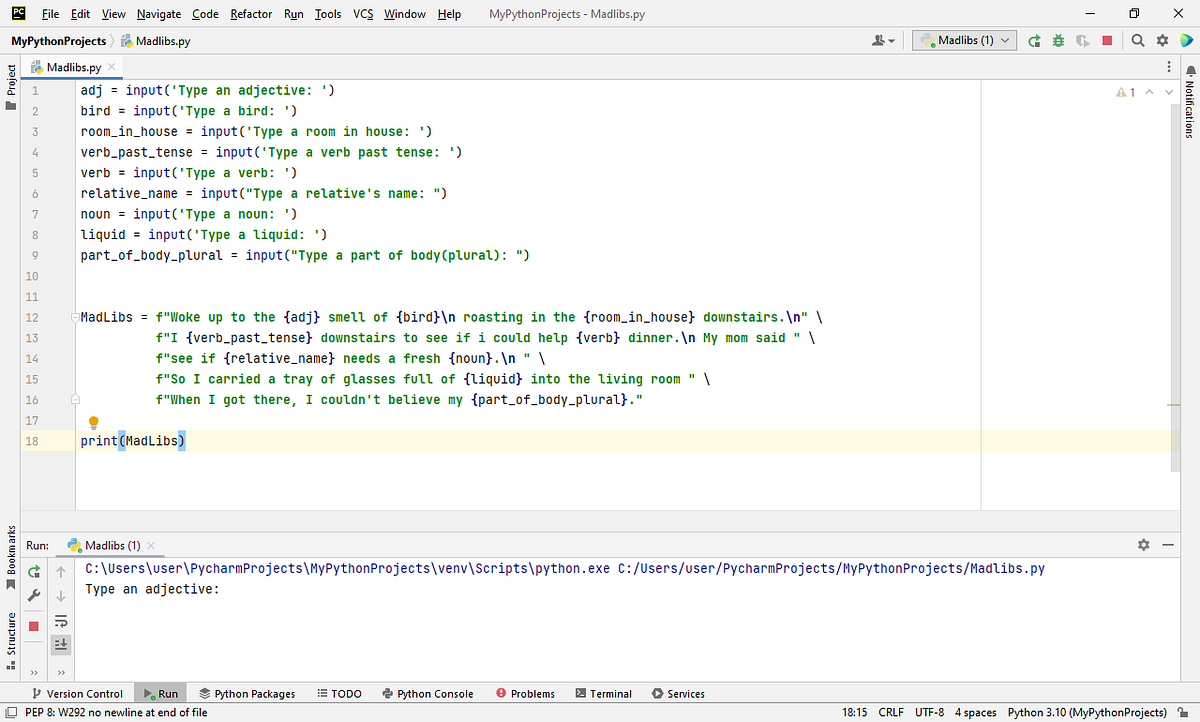Click down the stack trace arrow
Image resolution: width=1200 pixels, height=722 pixels.
[61, 596]
